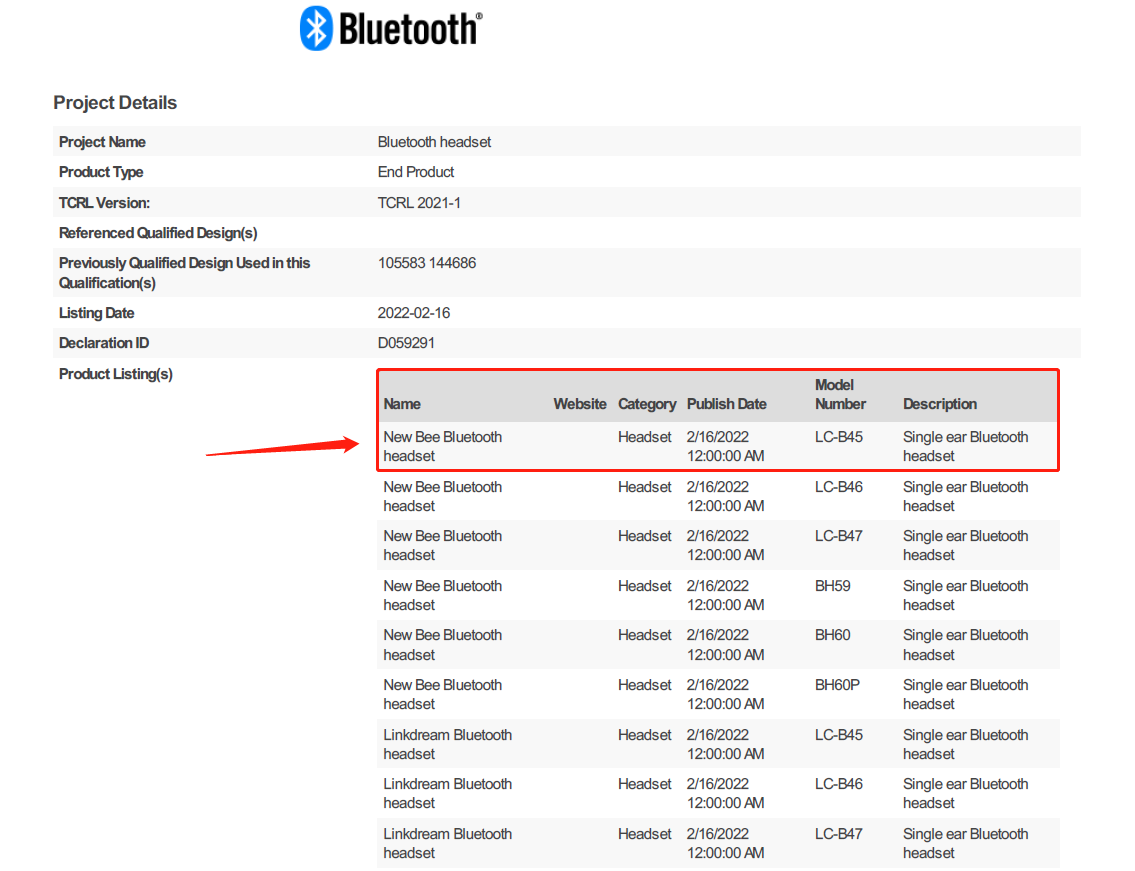The height and width of the screenshot is (871, 1135).
Task: Select the New Bee name in the first LC-B45 row
Action: click(x=442, y=447)
